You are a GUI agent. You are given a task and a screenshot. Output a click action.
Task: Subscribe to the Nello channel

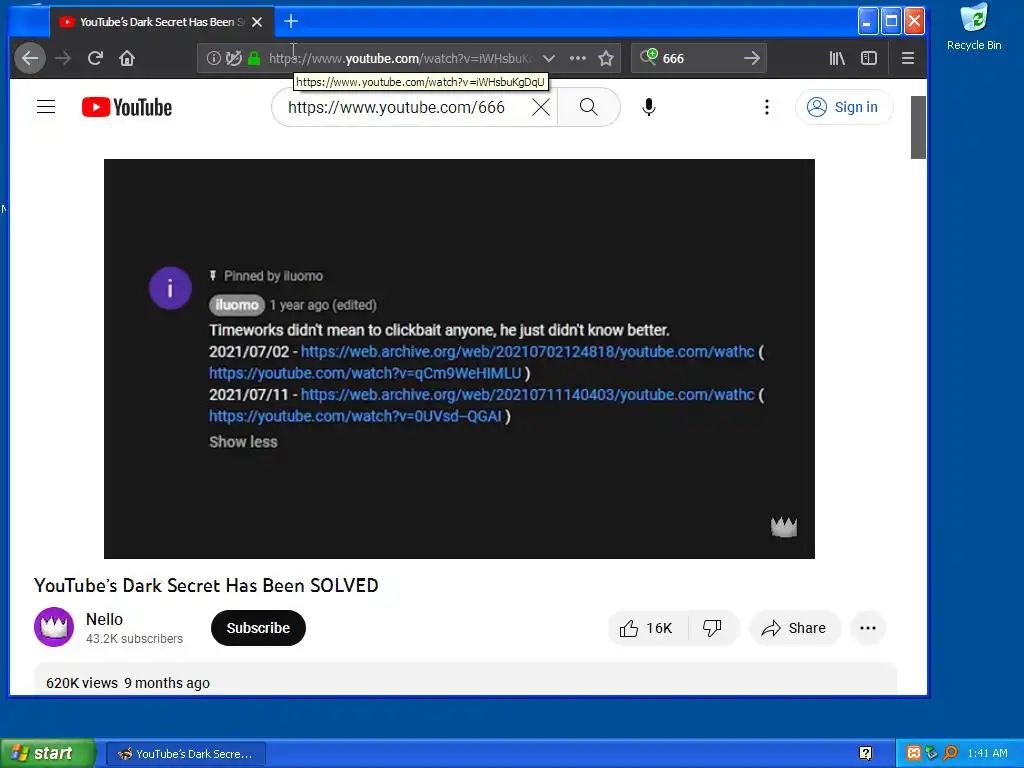click(258, 628)
